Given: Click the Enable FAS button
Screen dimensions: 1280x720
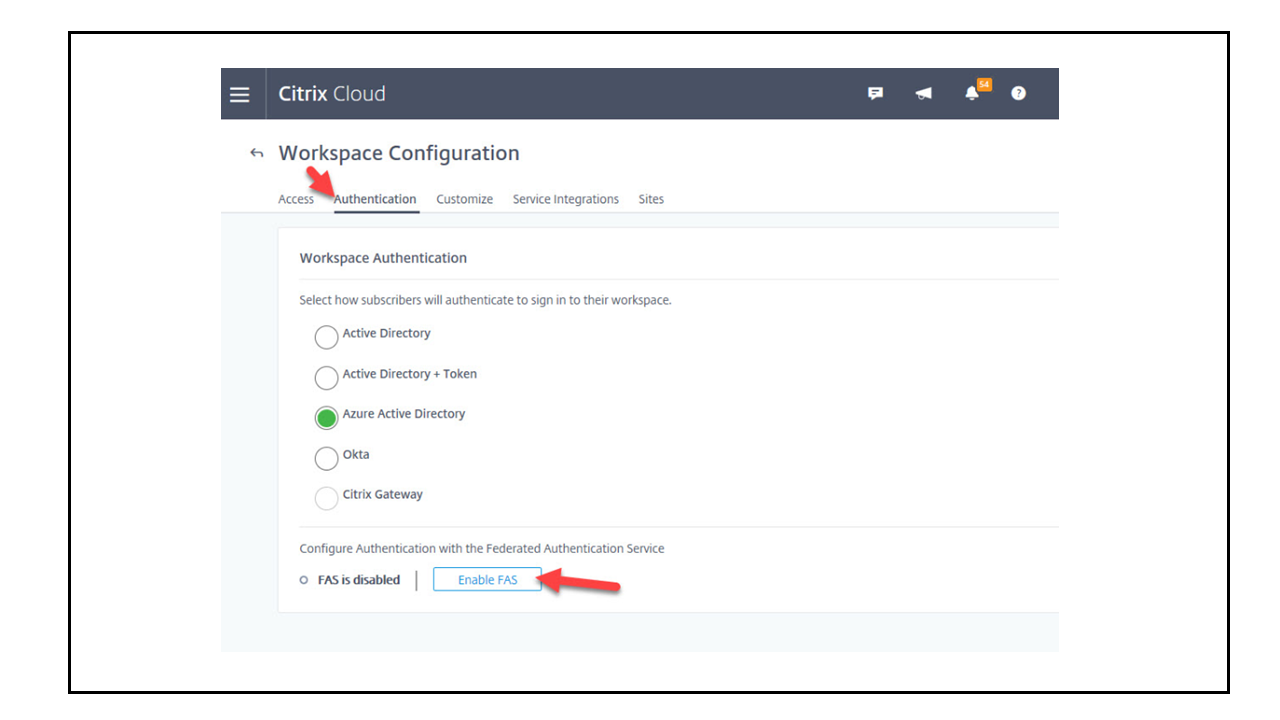Looking at the screenshot, I should pos(487,580).
